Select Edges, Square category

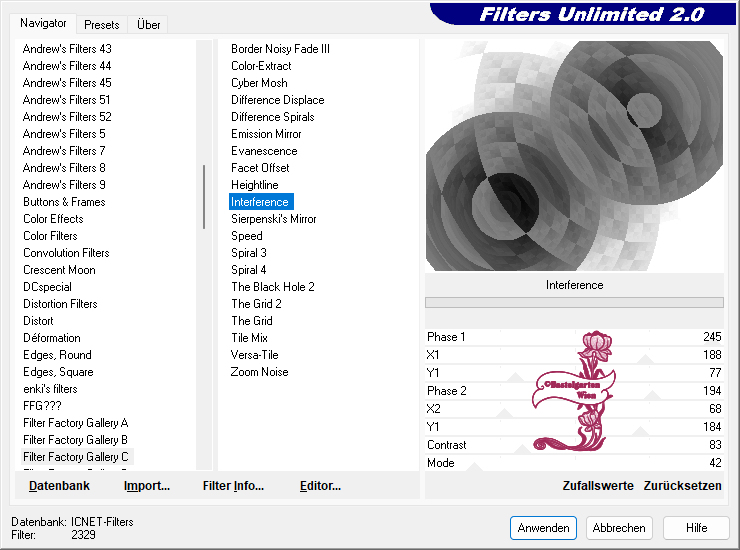pos(58,372)
